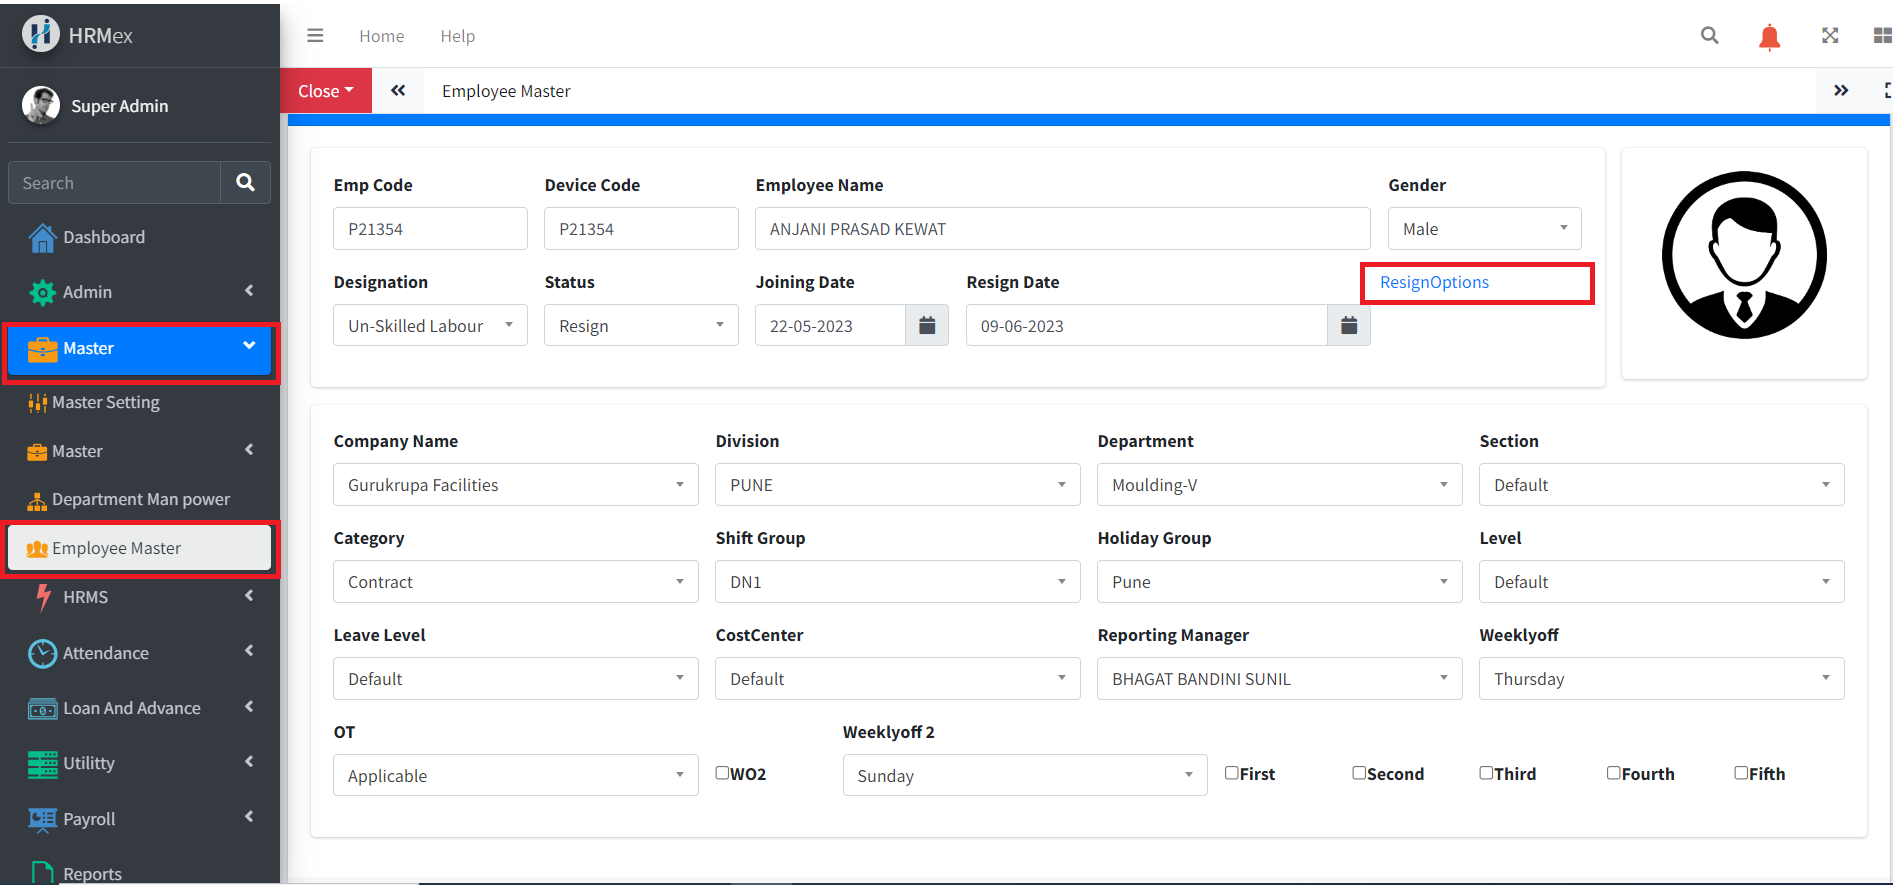1893x885 pixels.
Task: Open the Weeklyoff dropdown set to Thursday
Action: tap(1660, 679)
